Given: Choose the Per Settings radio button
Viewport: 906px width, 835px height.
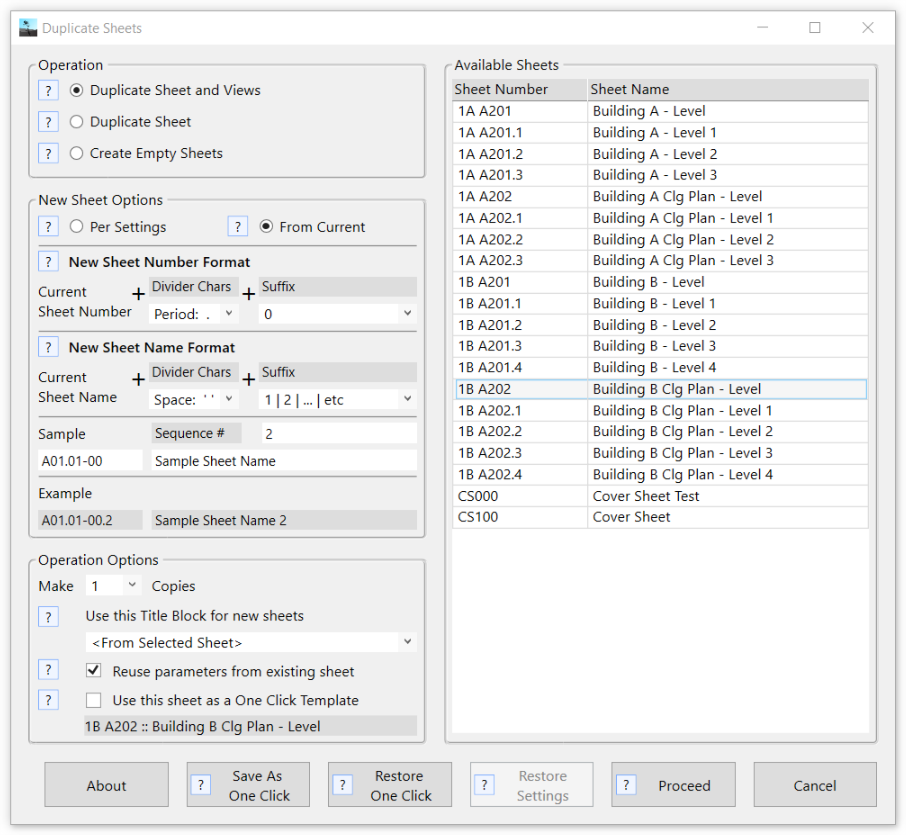Looking at the screenshot, I should [77, 227].
